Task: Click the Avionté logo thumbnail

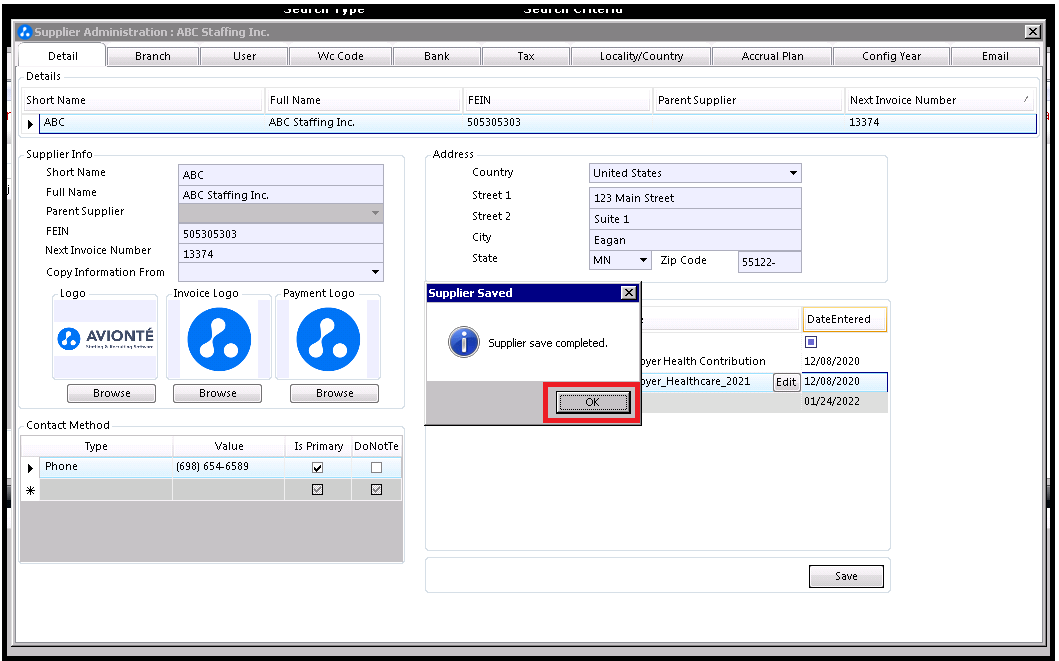Action: 105,338
